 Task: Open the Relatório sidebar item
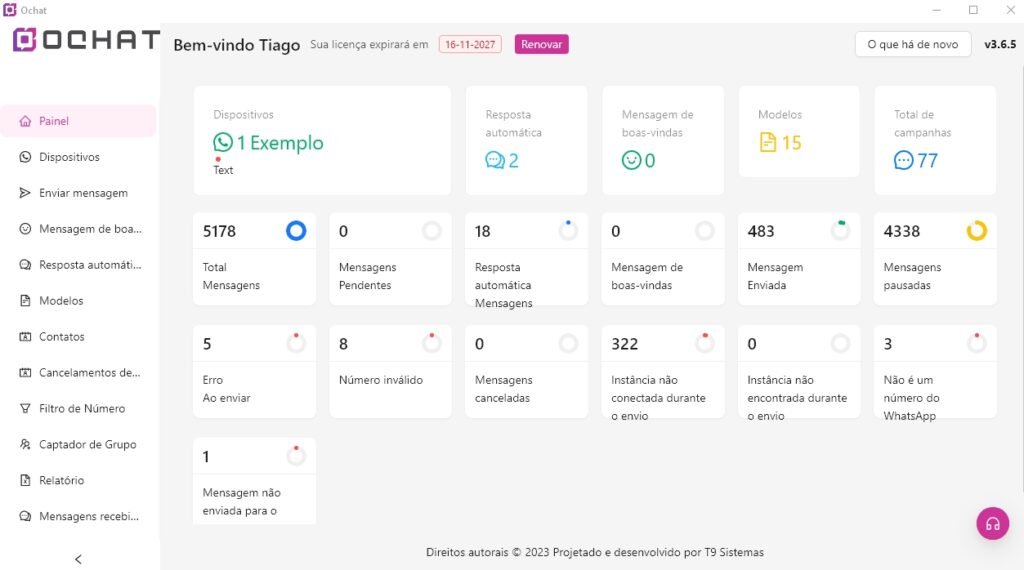click(x=61, y=481)
